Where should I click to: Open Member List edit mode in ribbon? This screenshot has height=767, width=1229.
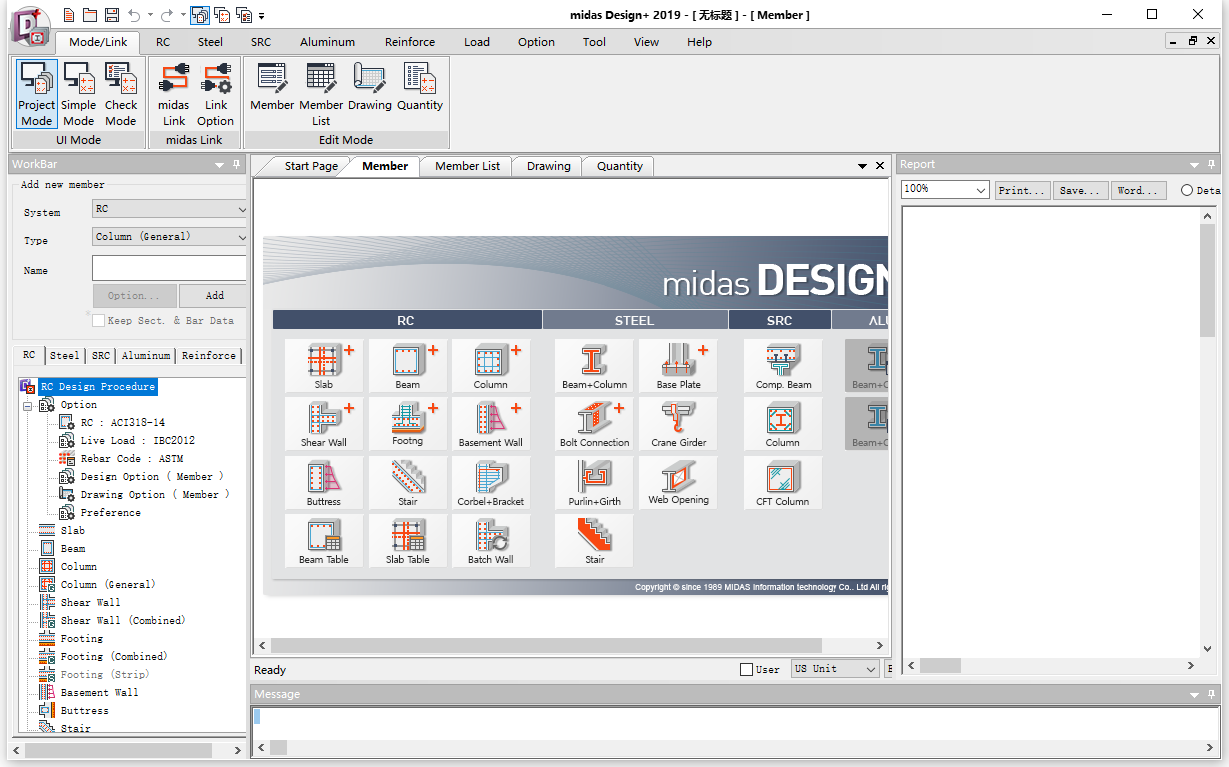tap(321, 94)
